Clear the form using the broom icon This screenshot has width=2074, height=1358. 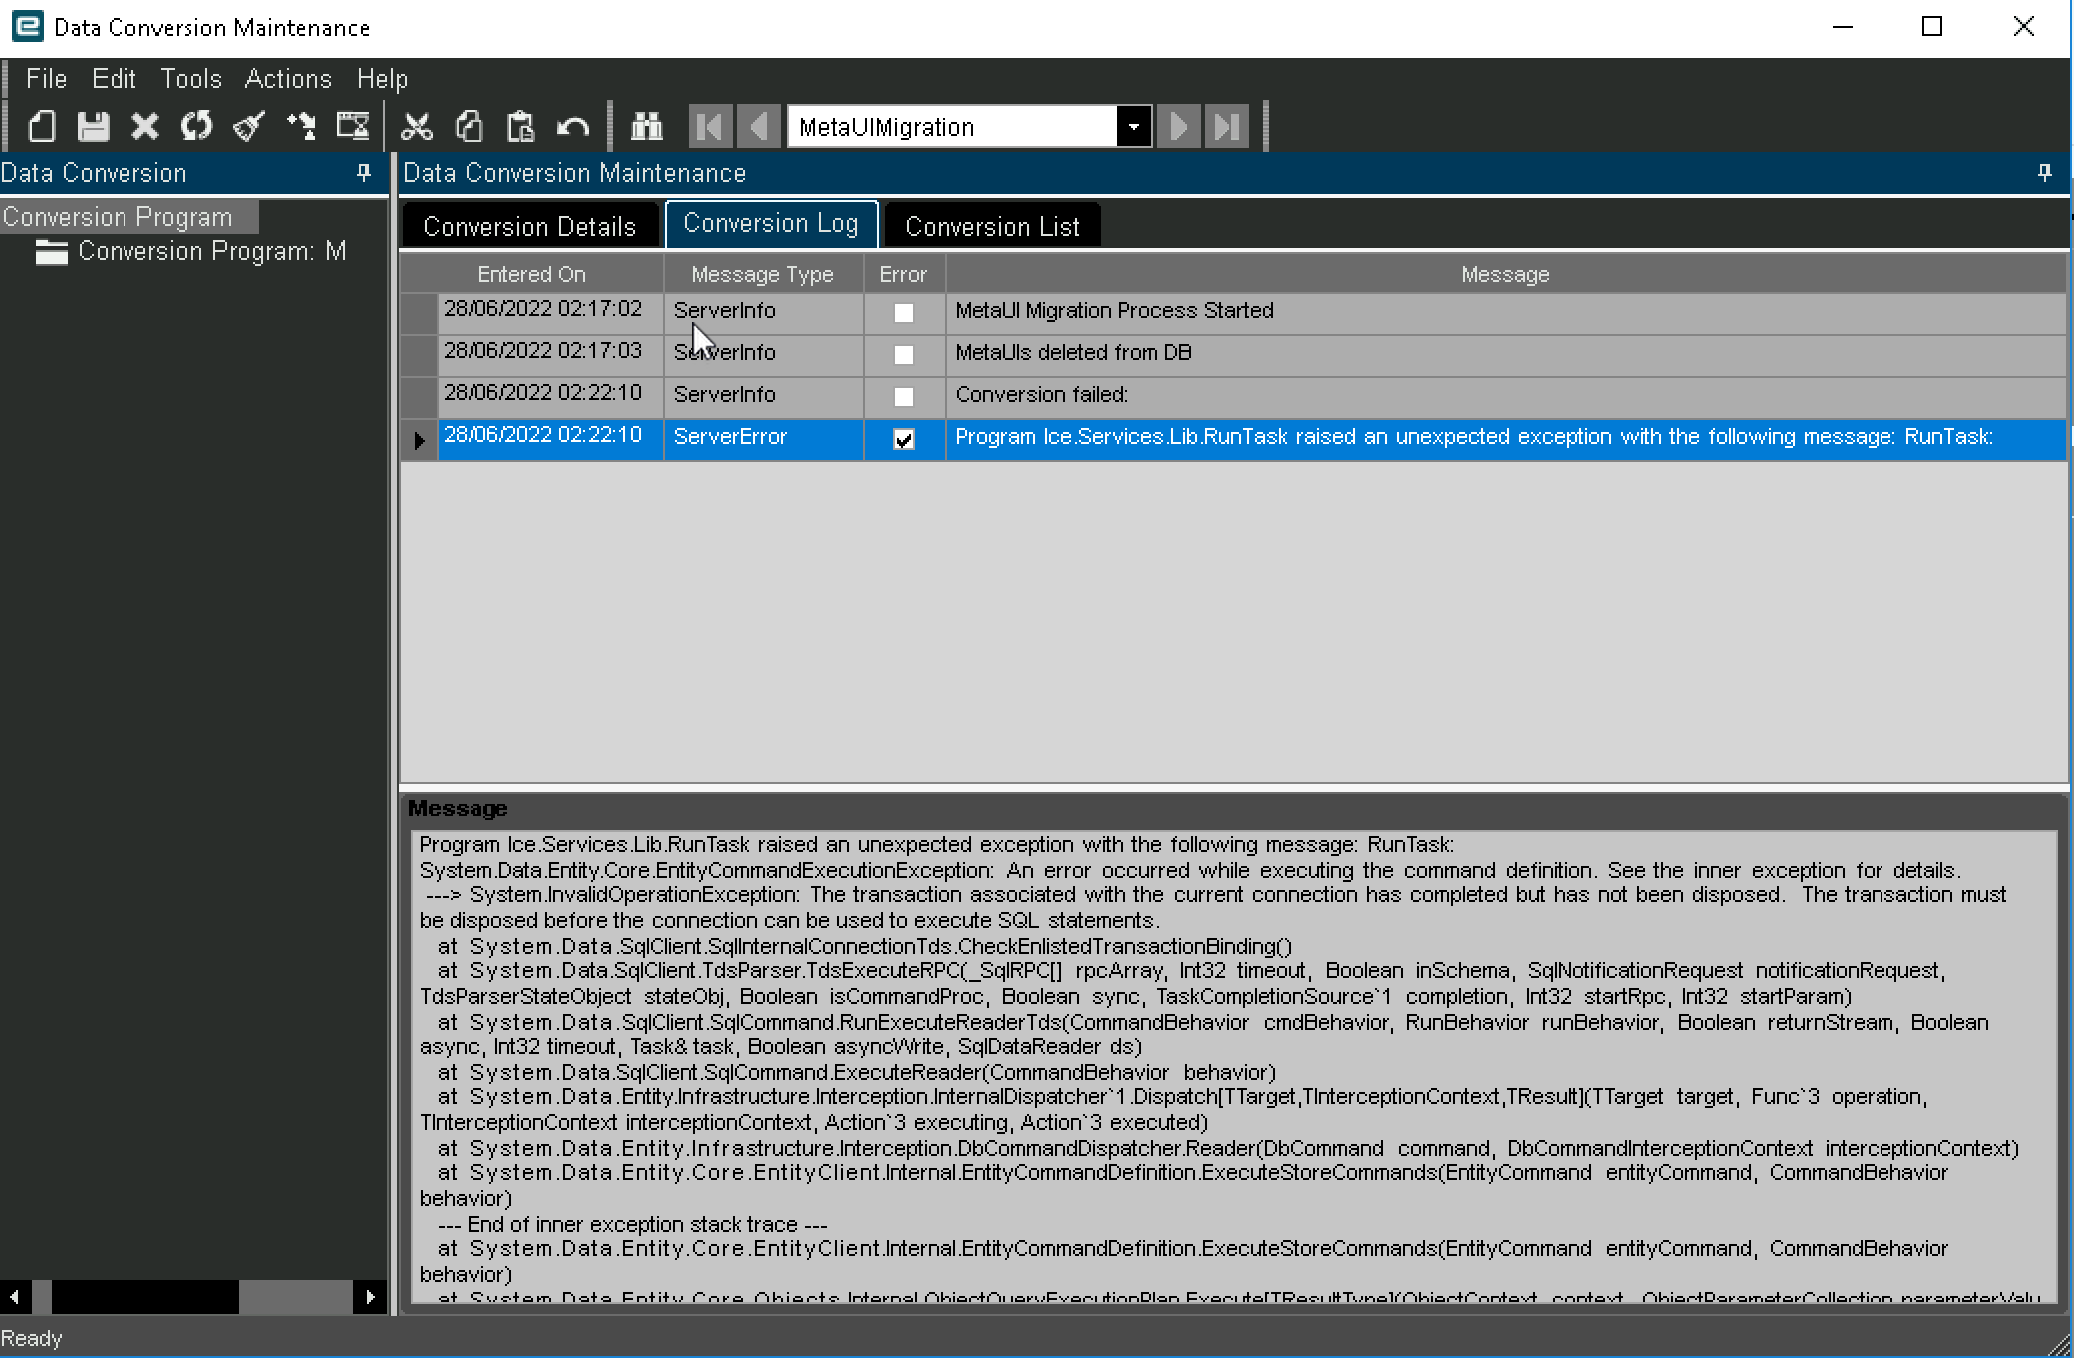point(248,126)
